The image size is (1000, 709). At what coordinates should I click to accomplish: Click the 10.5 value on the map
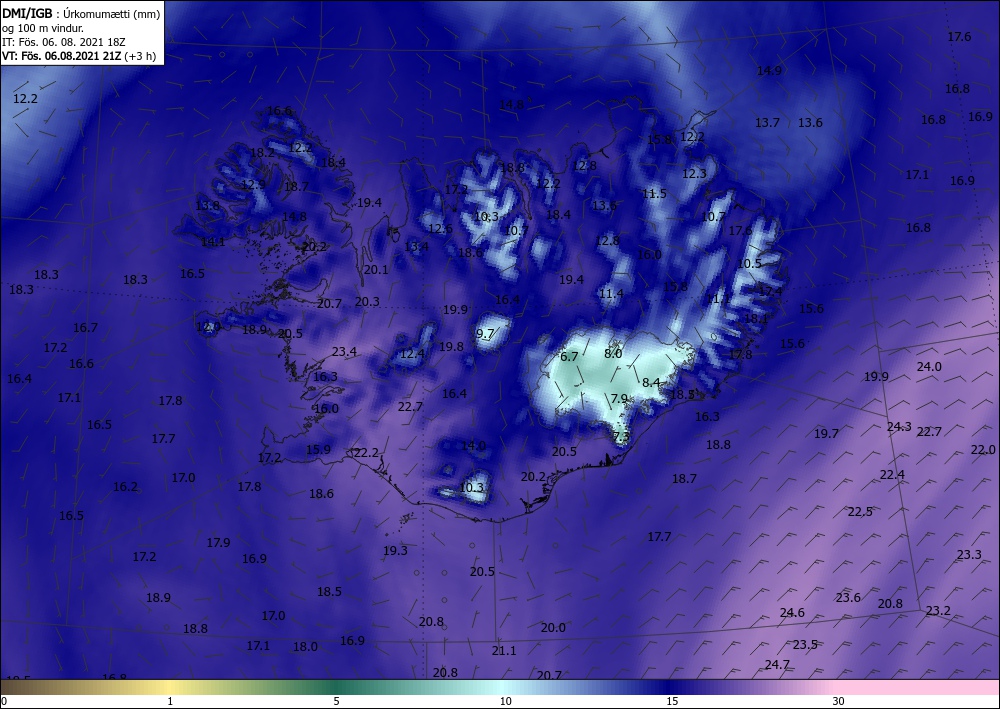coord(749,263)
